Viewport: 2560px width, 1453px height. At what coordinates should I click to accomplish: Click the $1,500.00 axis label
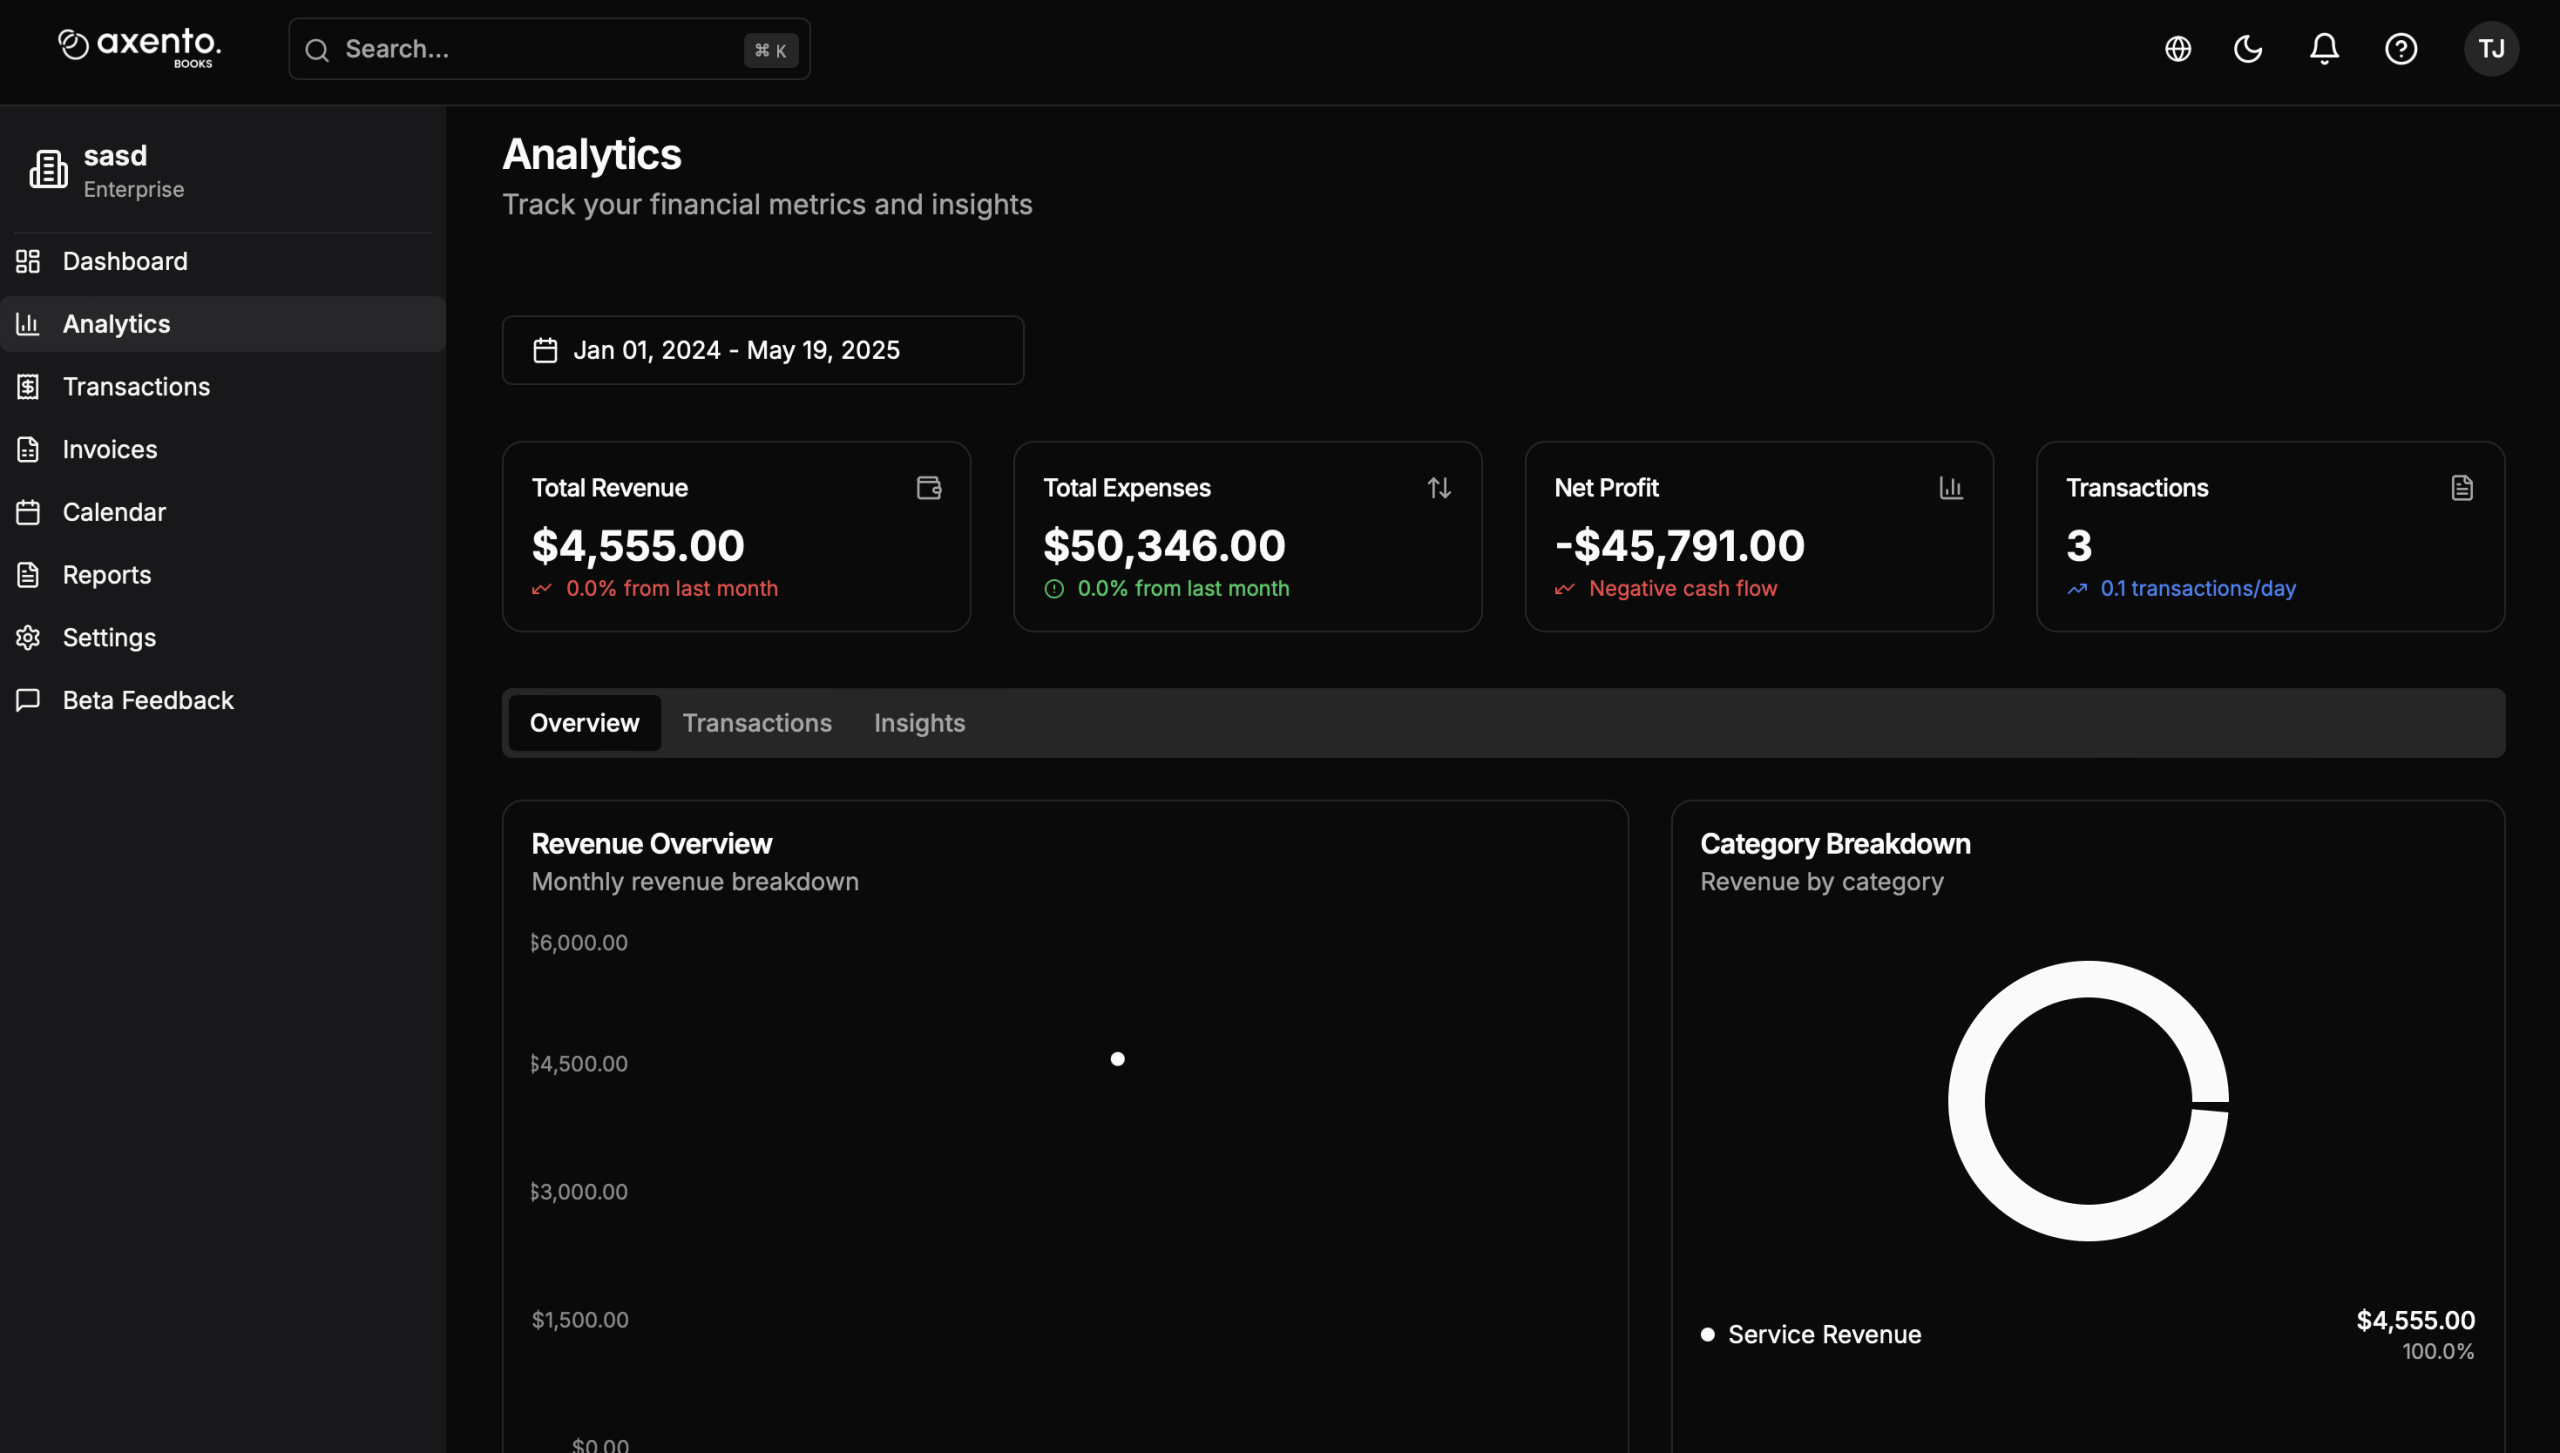click(x=580, y=1320)
